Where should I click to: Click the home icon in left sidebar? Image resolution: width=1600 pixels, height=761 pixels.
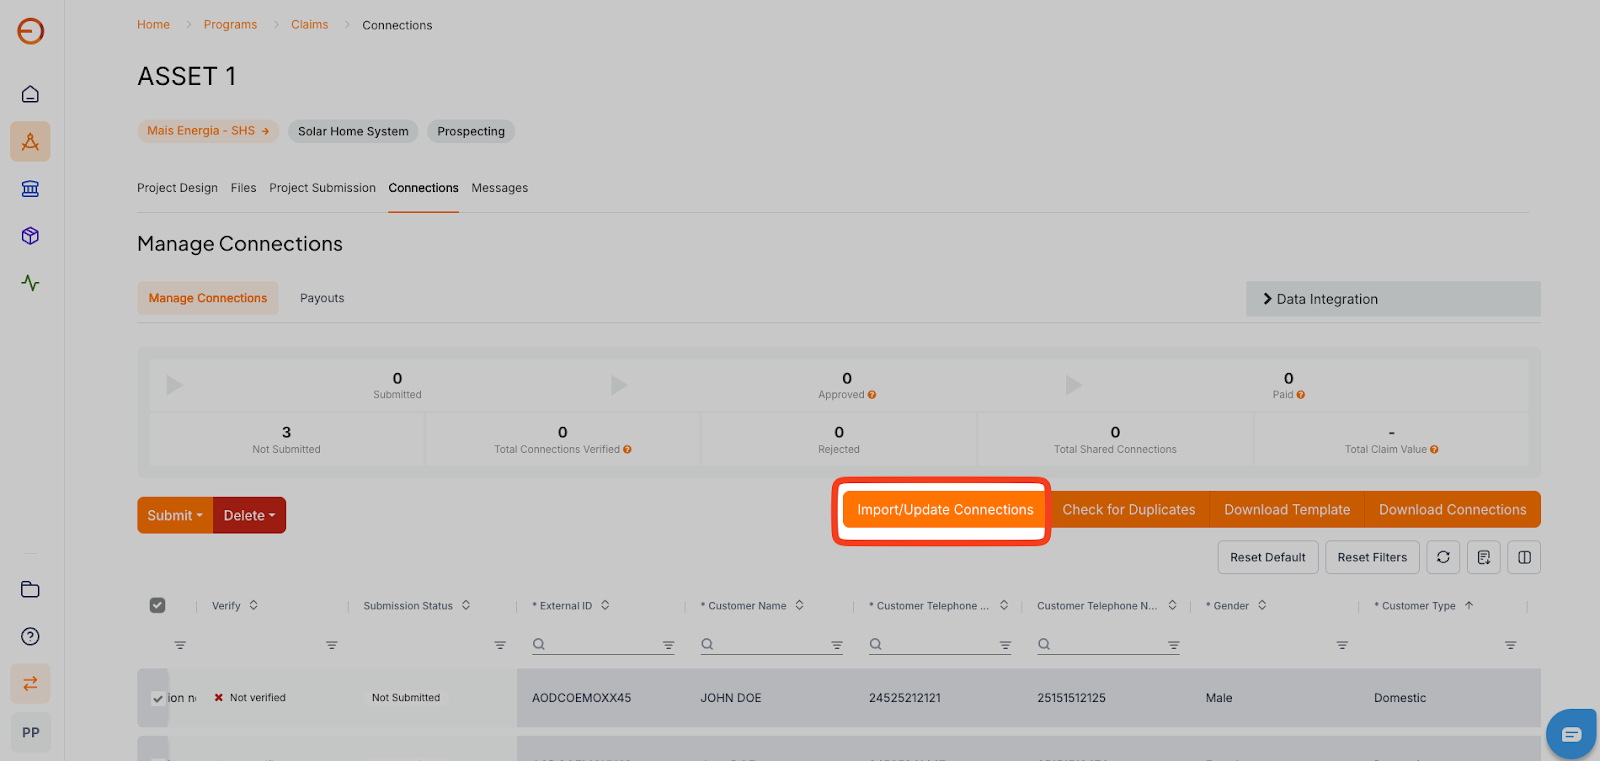(30, 94)
